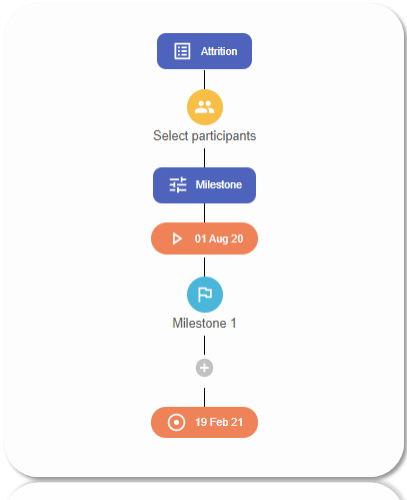Click the connector line above the 19 Feb 21 pill
This screenshot has height=500, width=407.
pos(204,397)
